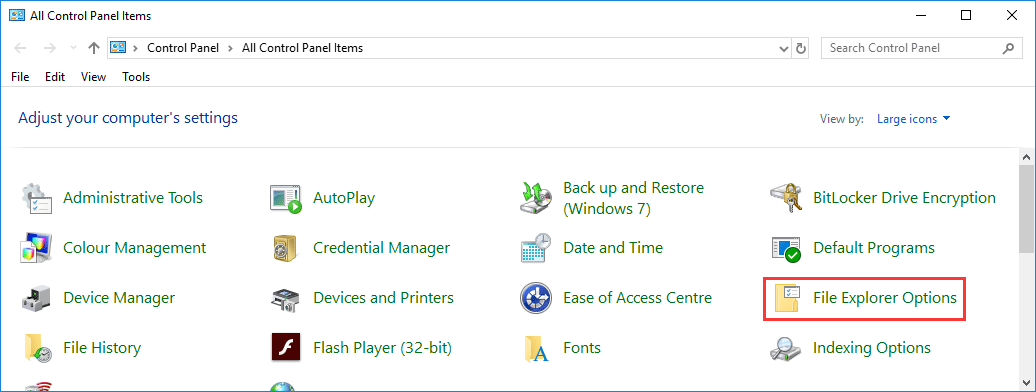Open the Edit menu

point(55,77)
